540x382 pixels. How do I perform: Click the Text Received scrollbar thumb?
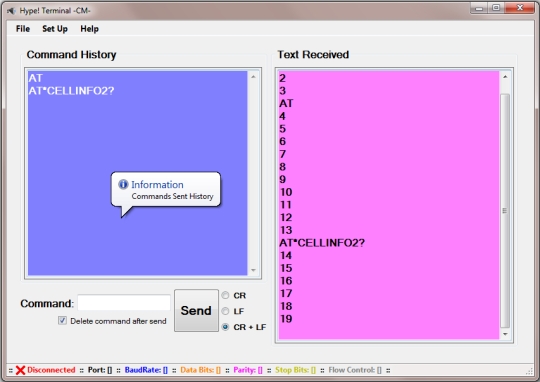point(505,210)
